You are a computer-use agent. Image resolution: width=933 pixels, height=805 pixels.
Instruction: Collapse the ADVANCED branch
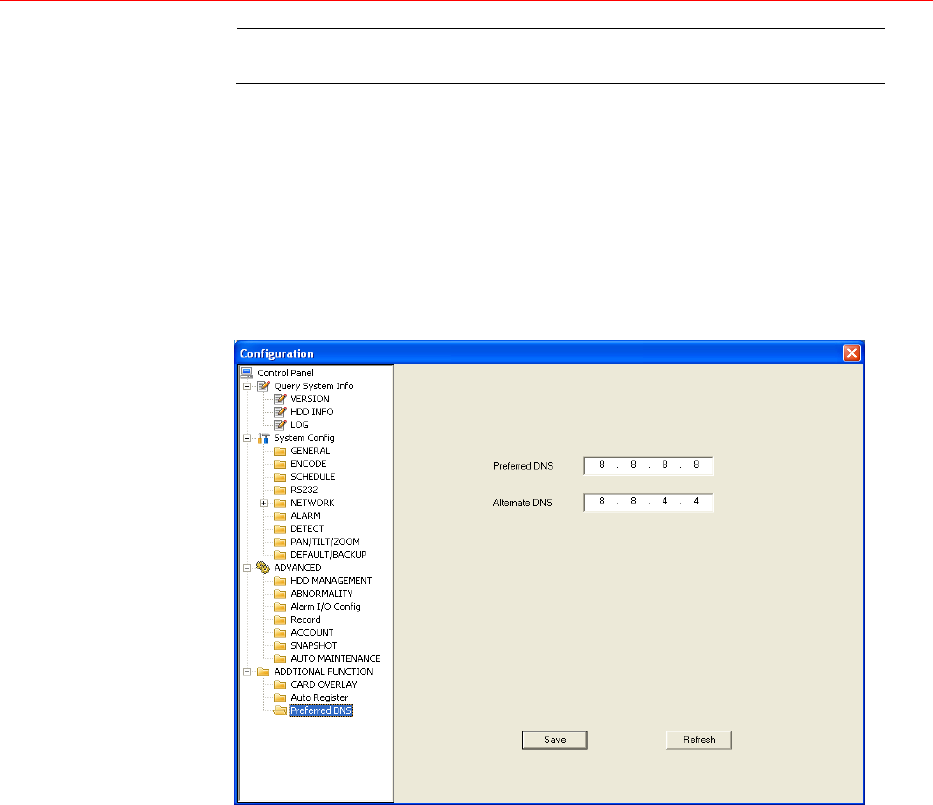(x=247, y=568)
